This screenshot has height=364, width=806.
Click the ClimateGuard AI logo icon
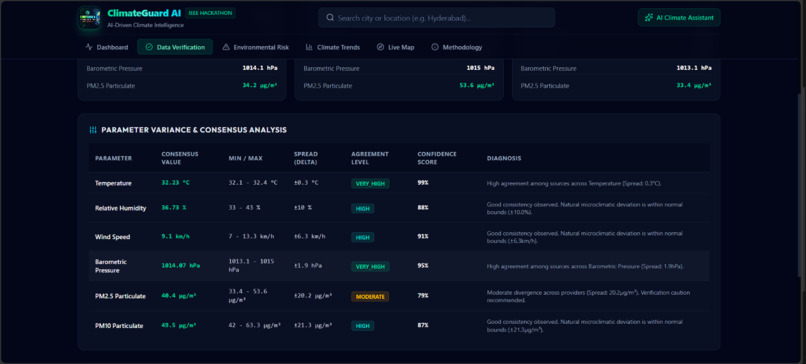[x=89, y=18]
